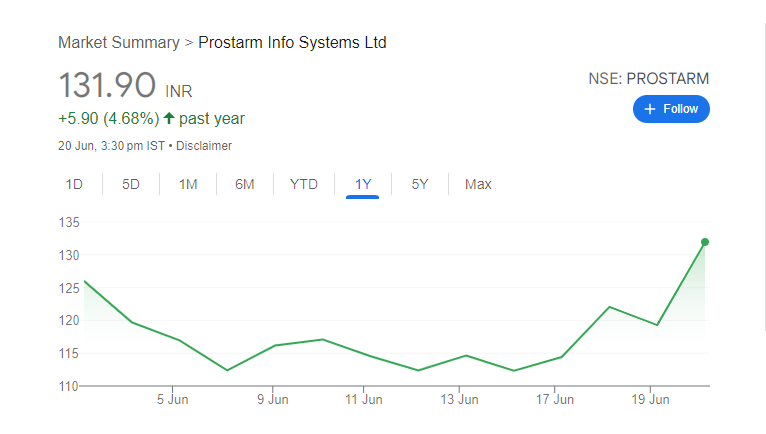Click the Follow button
The image size is (766, 434).
[671, 109]
